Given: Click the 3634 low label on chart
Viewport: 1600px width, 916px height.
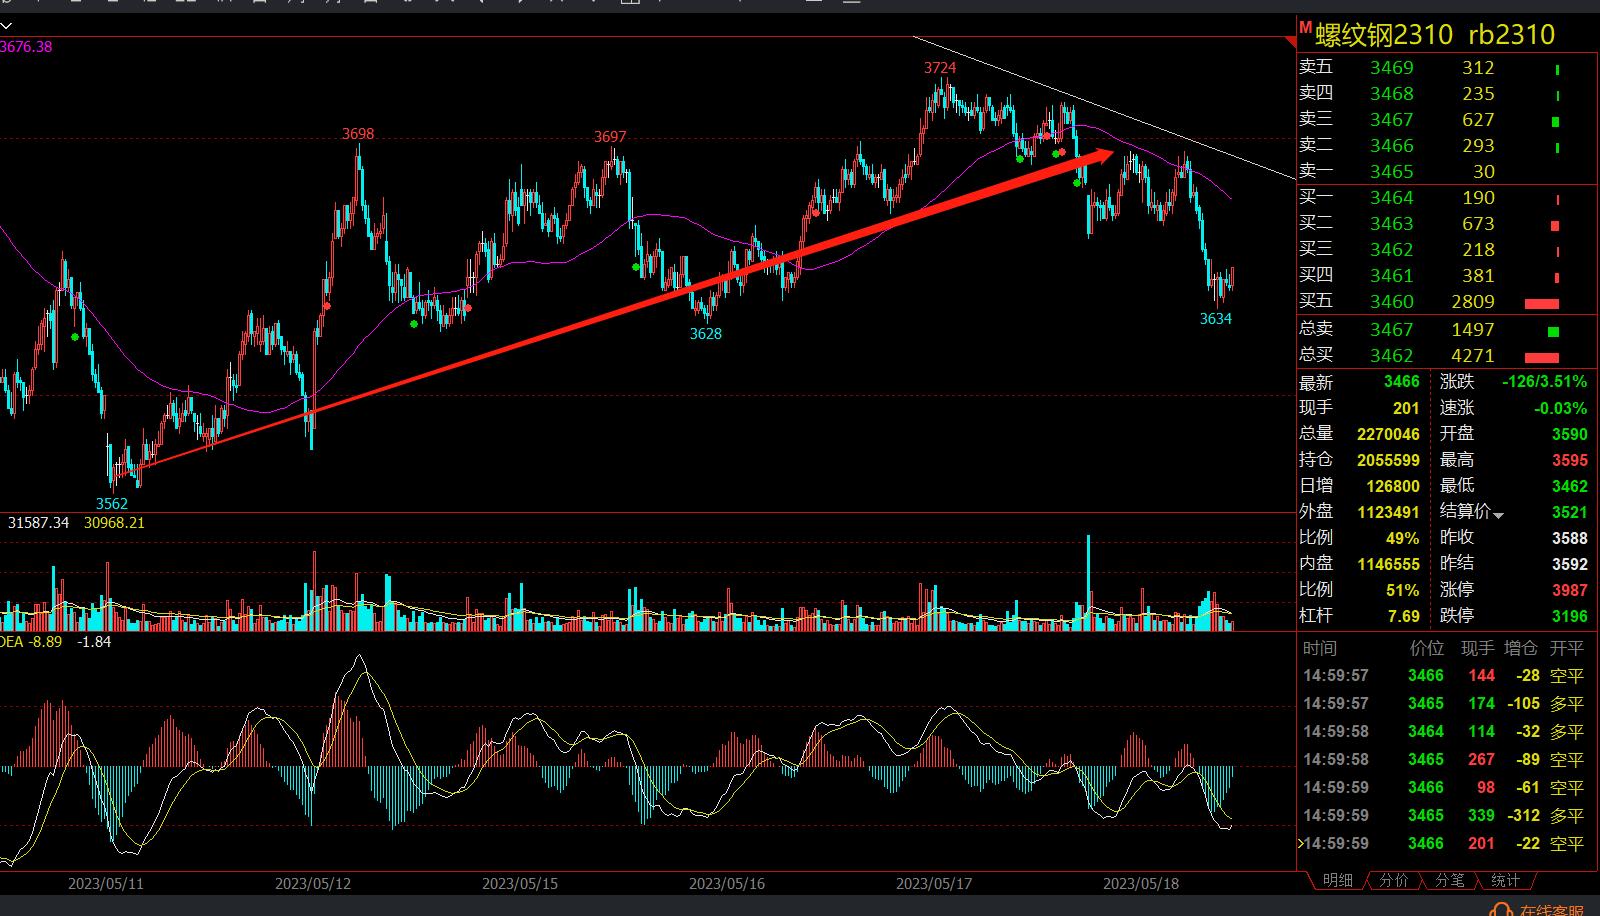Looking at the screenshot, I should 1216,319.
